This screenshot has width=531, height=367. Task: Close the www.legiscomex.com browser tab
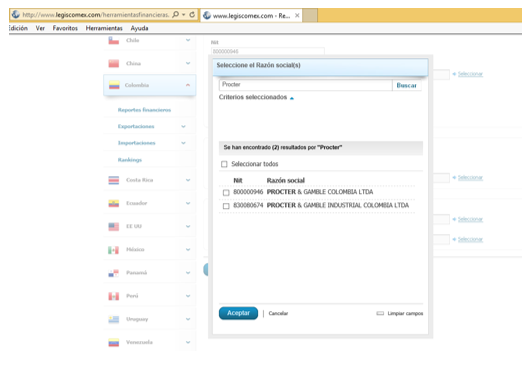point(297,15)
